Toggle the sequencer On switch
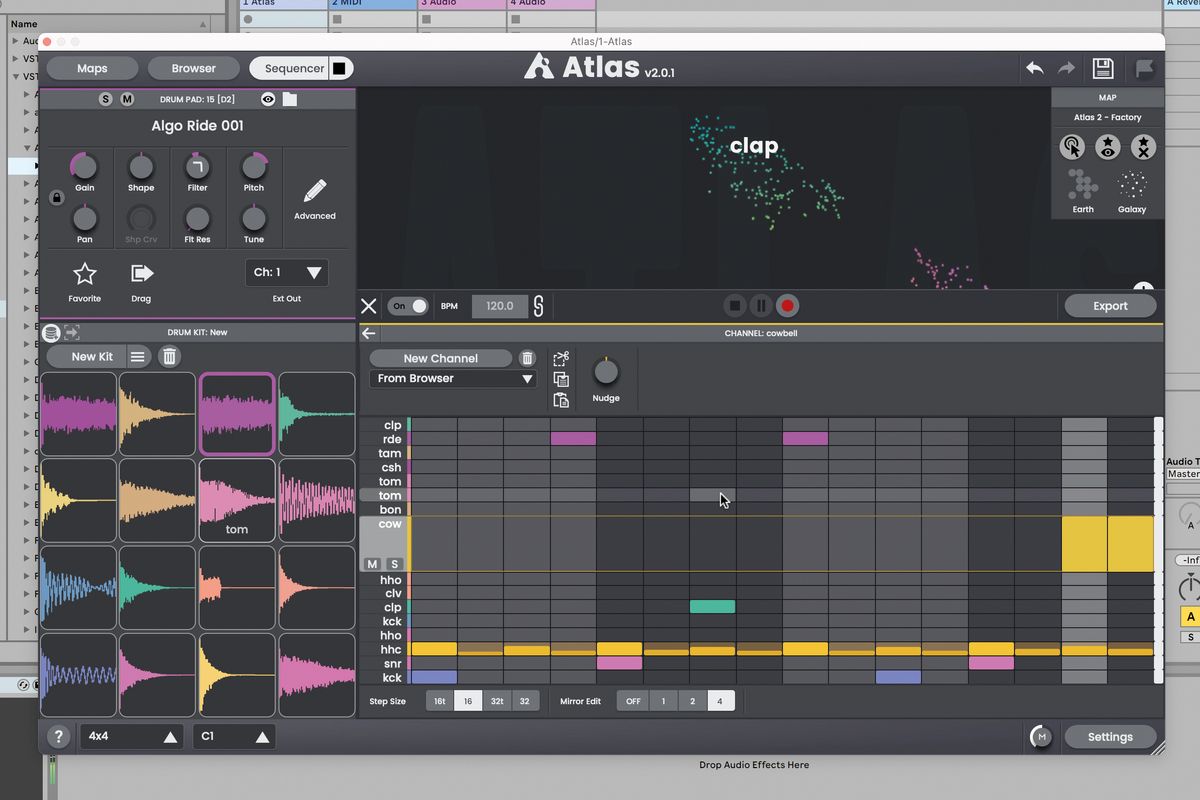1200x800 pixels. [x=409, y=306]
